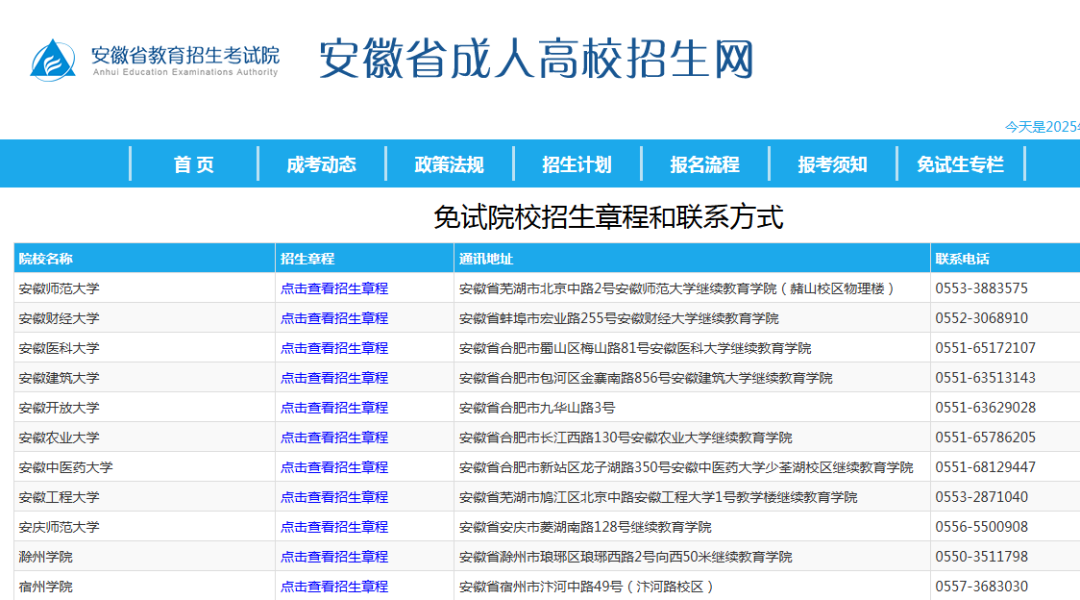Open the 首页 nav menu item

point(194,165)
